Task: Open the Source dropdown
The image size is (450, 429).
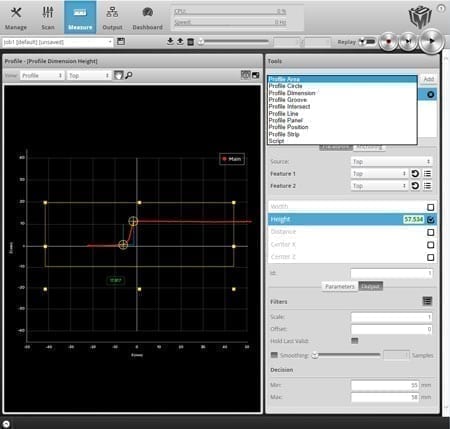Action: point(392,162)
